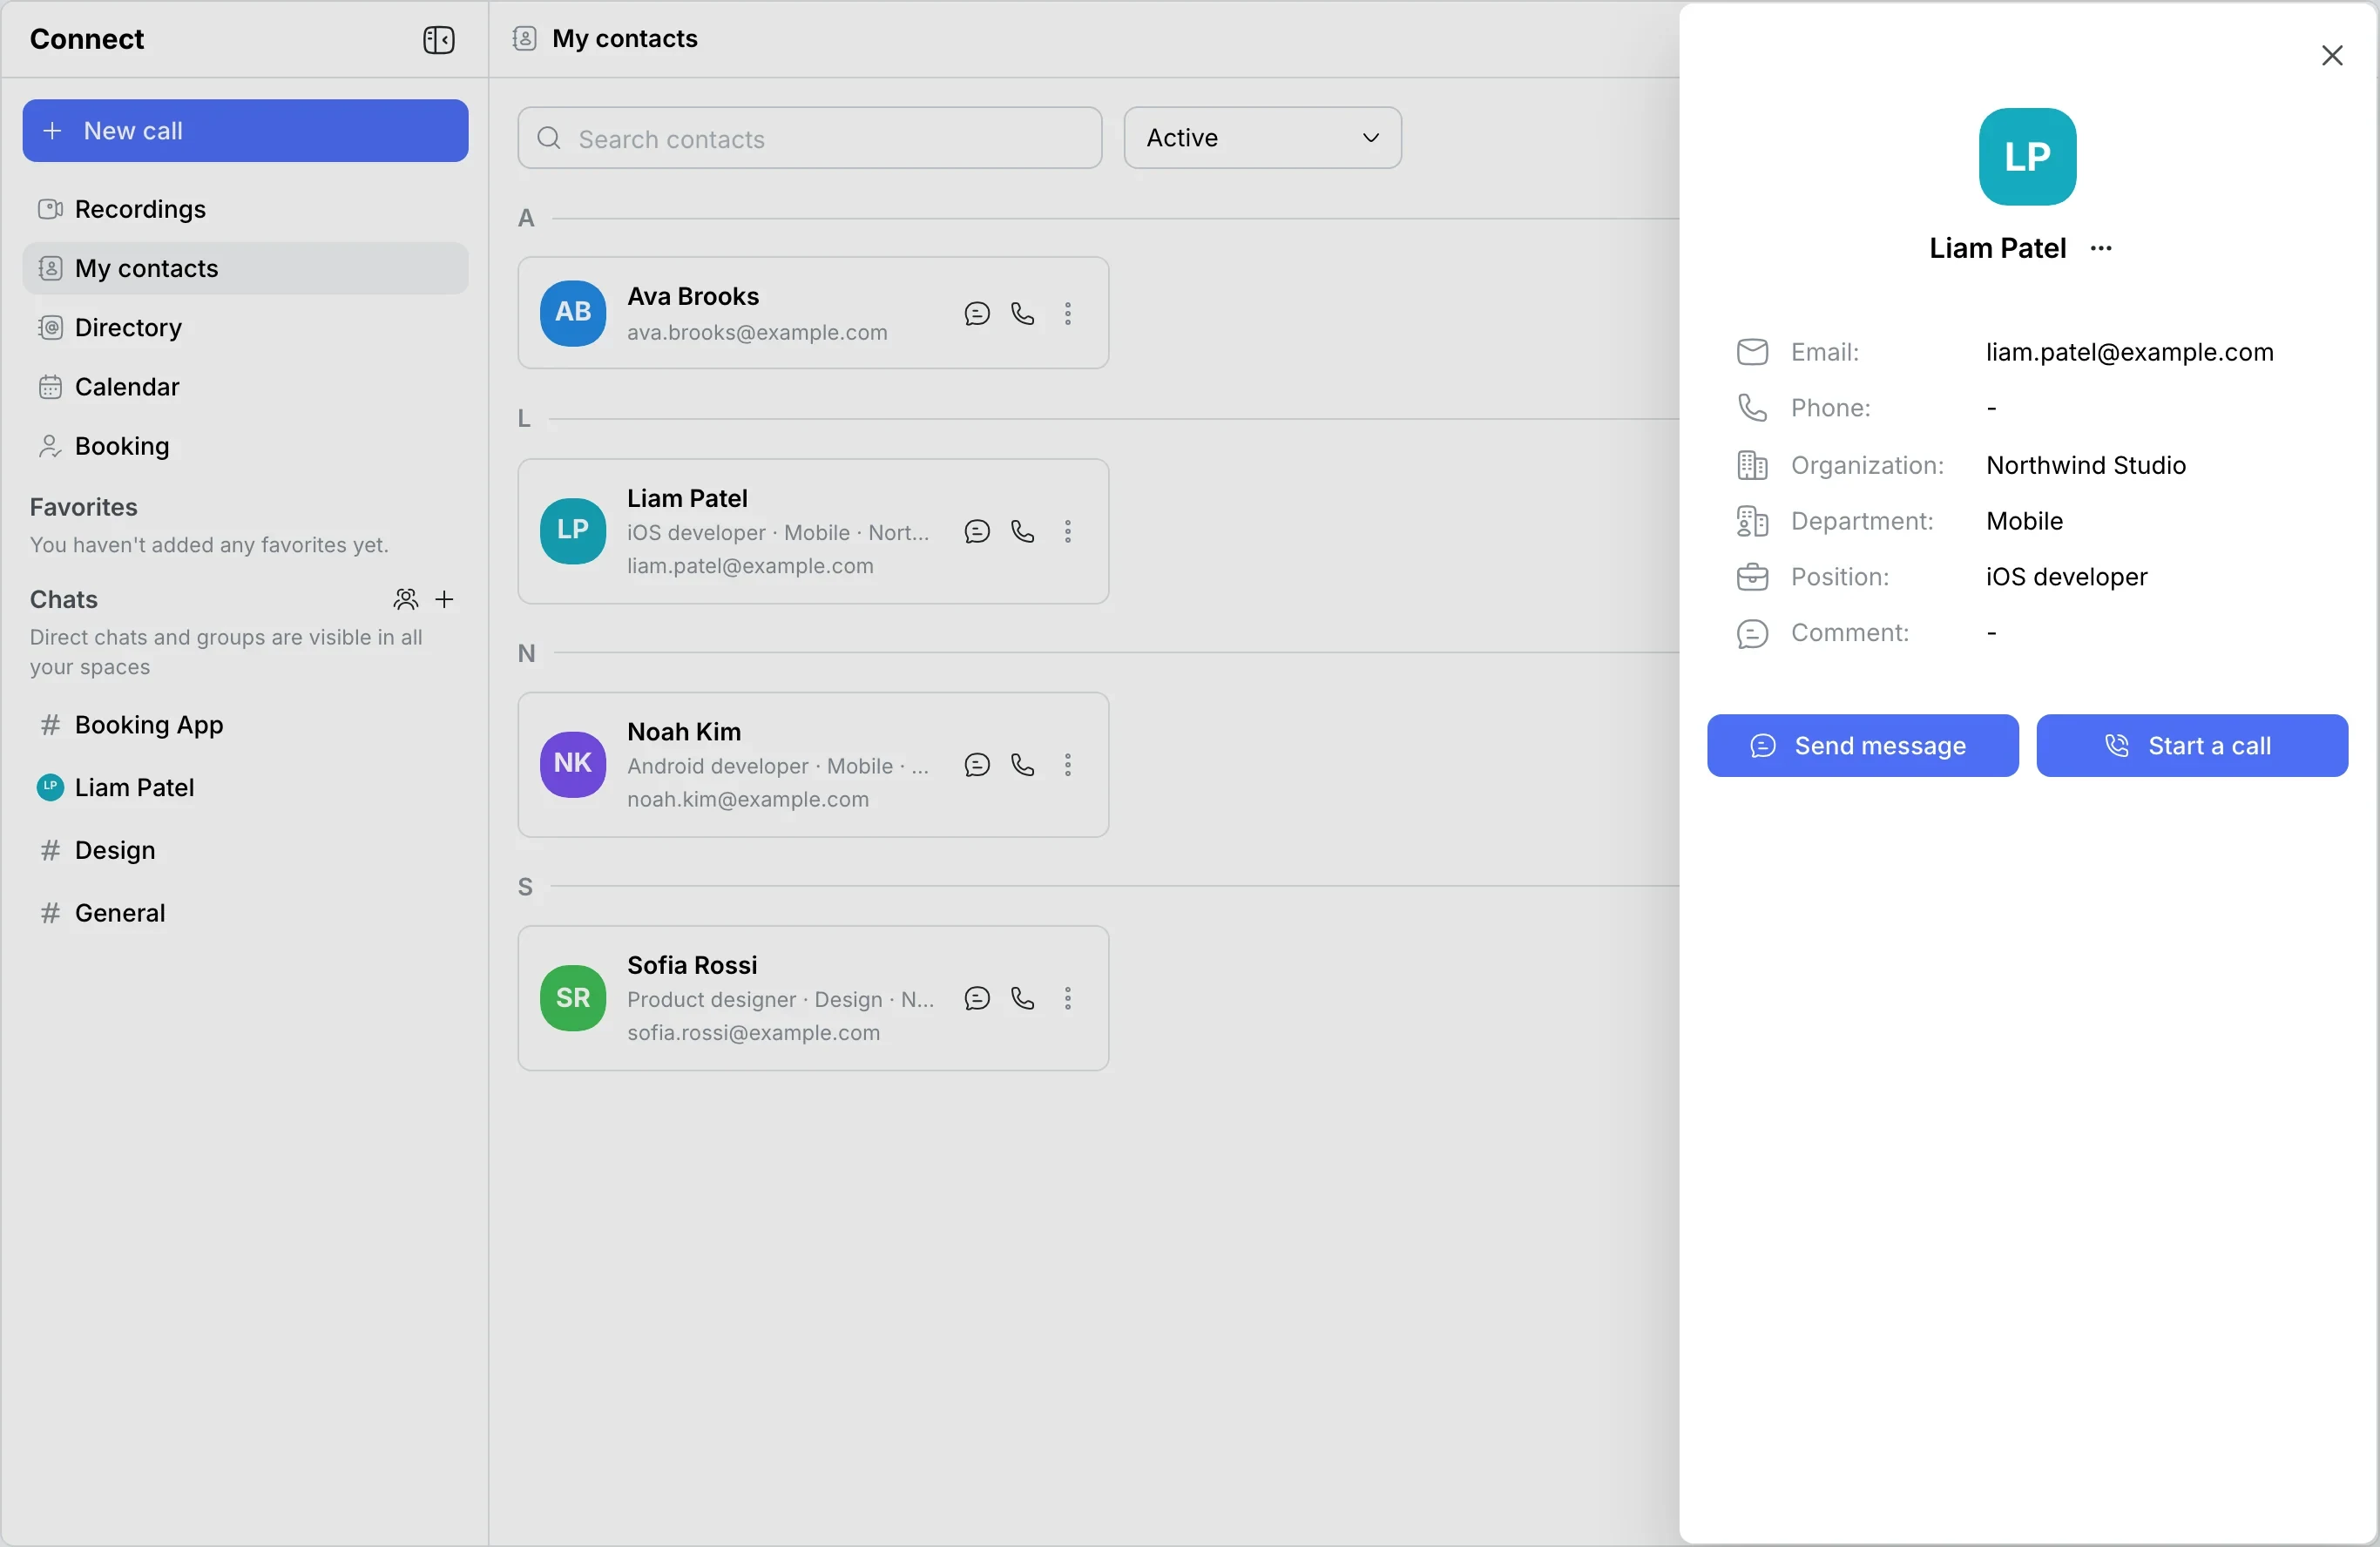Viewport: 2380px width, 1547px height.
Task: Select My contacts in sidebar
Action: pyautogui.click(x=245, y=268)
